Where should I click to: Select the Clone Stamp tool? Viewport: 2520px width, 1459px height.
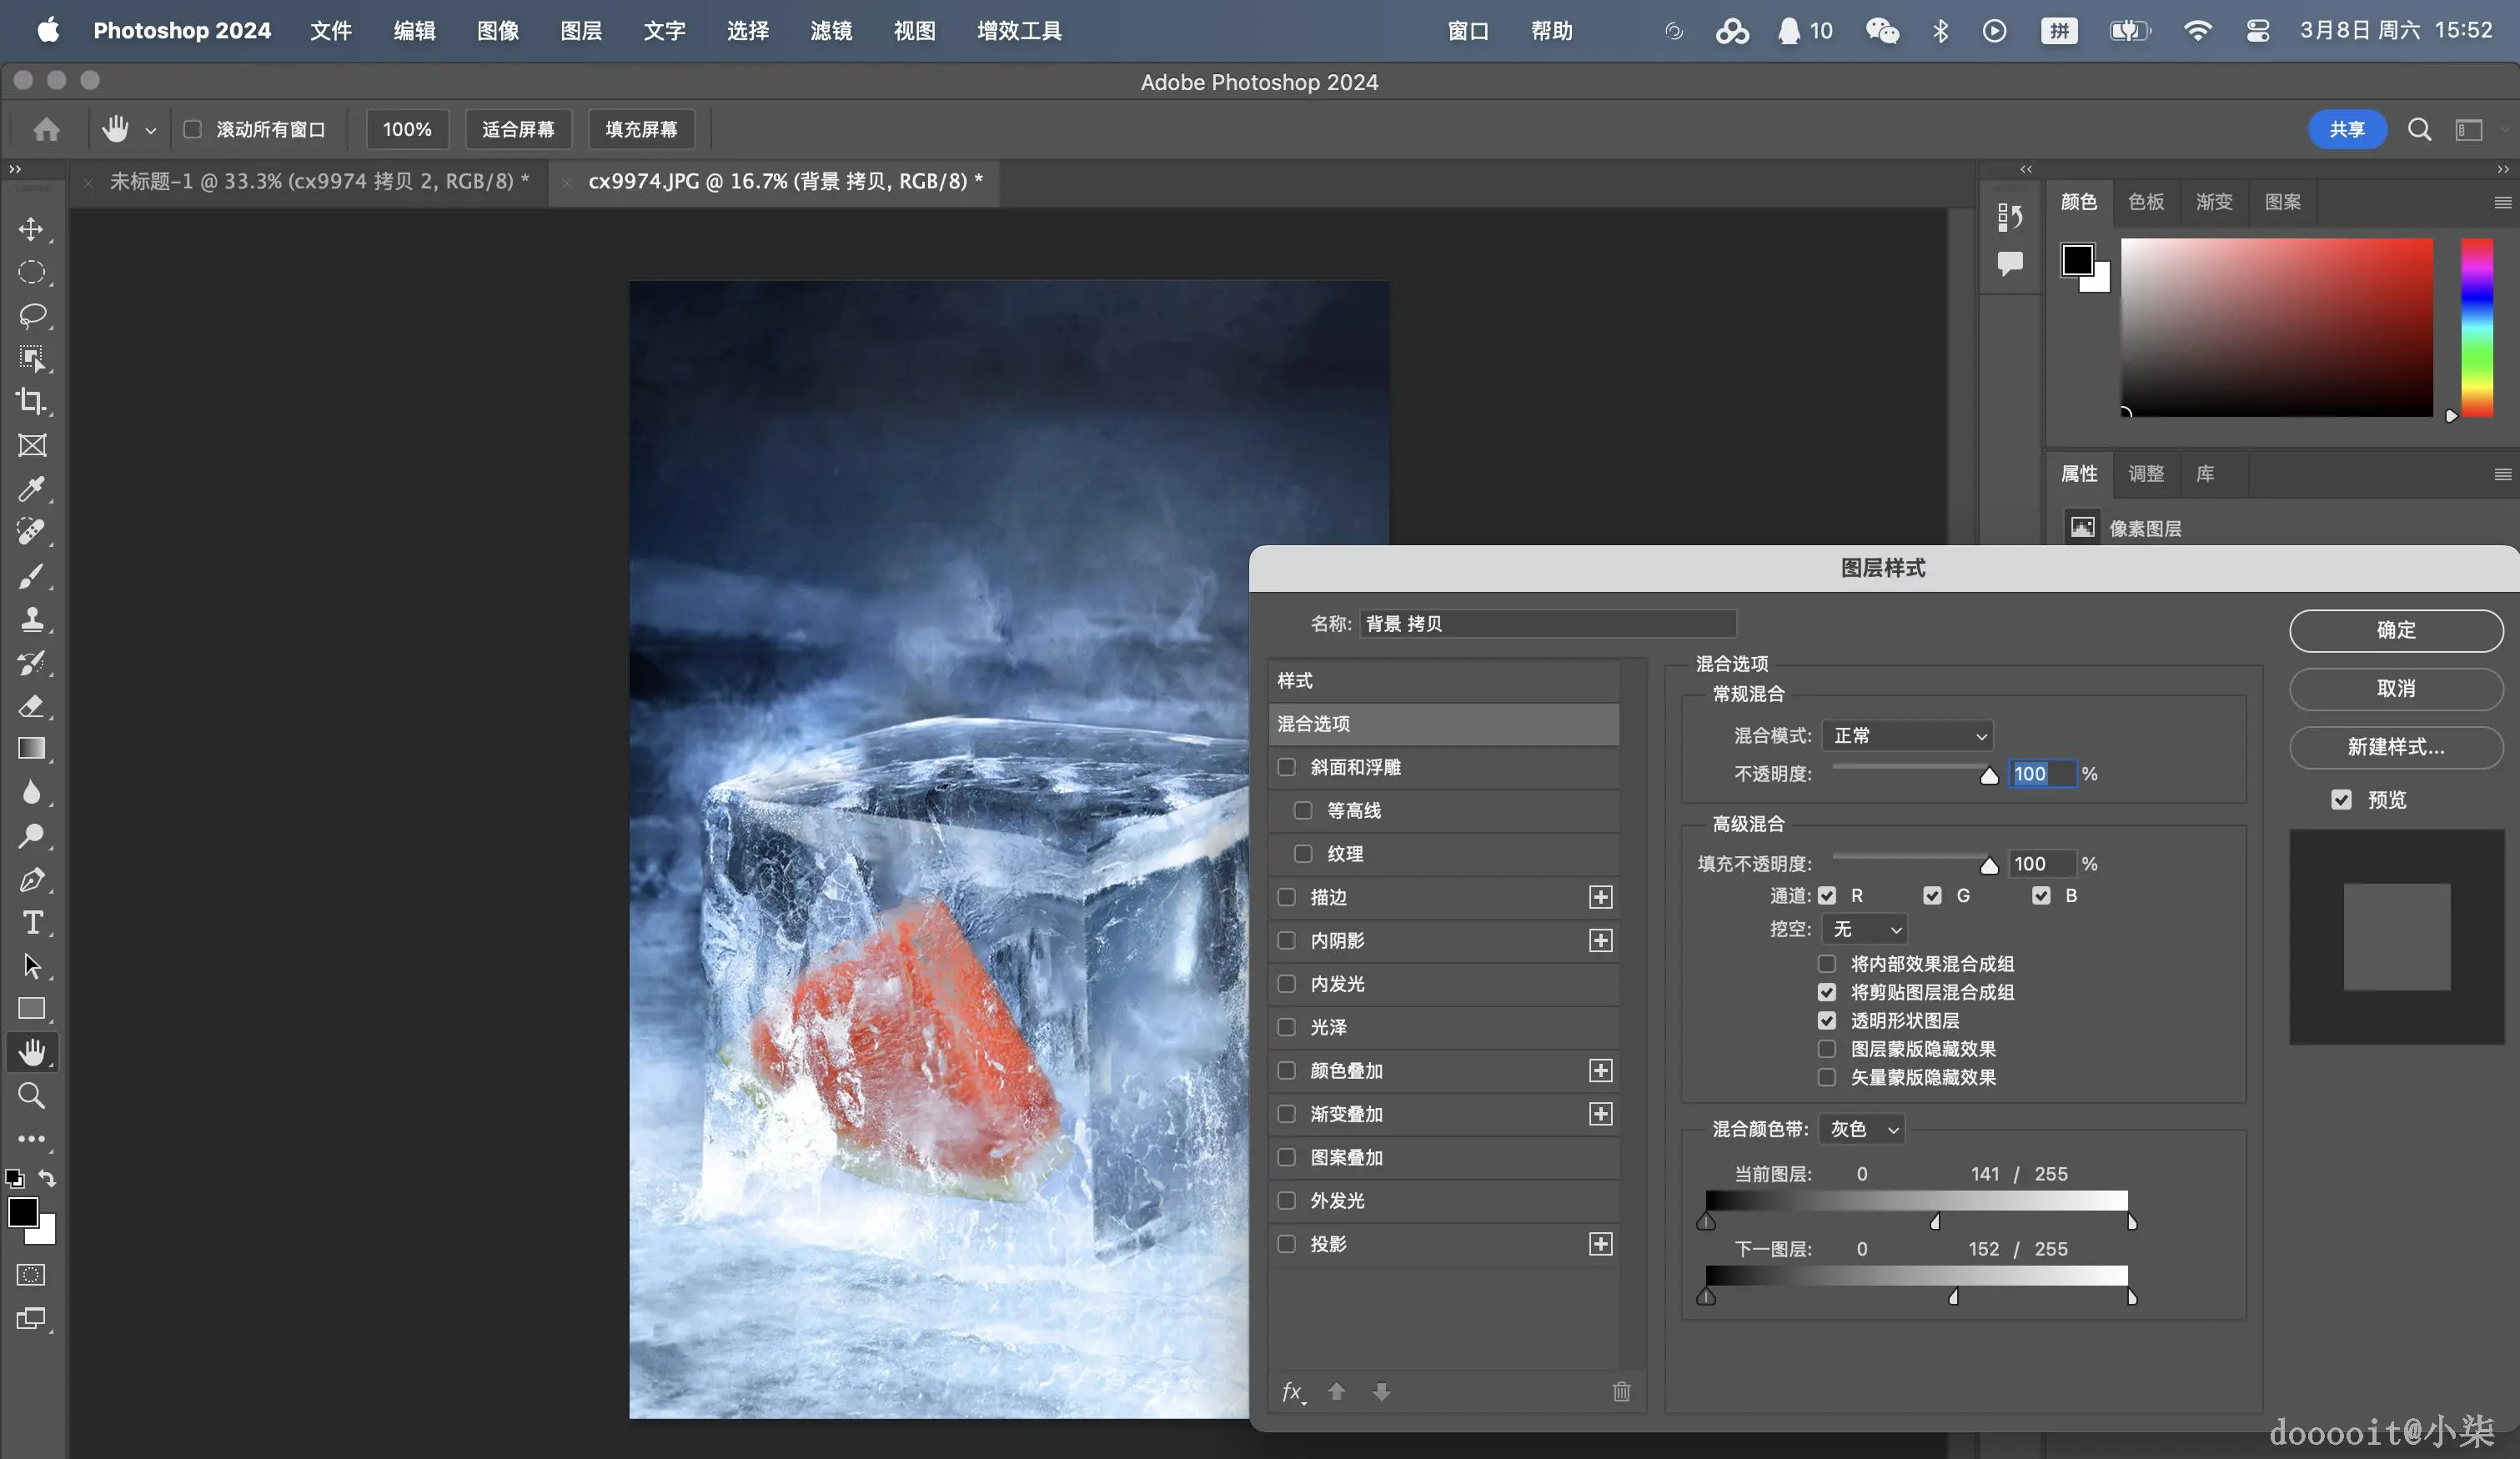pos(31,619)
